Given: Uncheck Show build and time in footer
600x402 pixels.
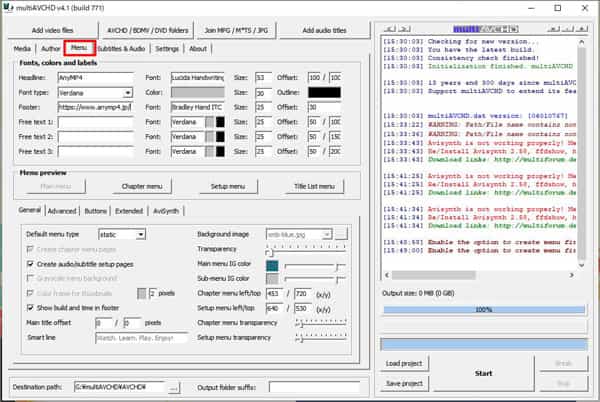Looking at the screenshot, I should tap(29, 307).
